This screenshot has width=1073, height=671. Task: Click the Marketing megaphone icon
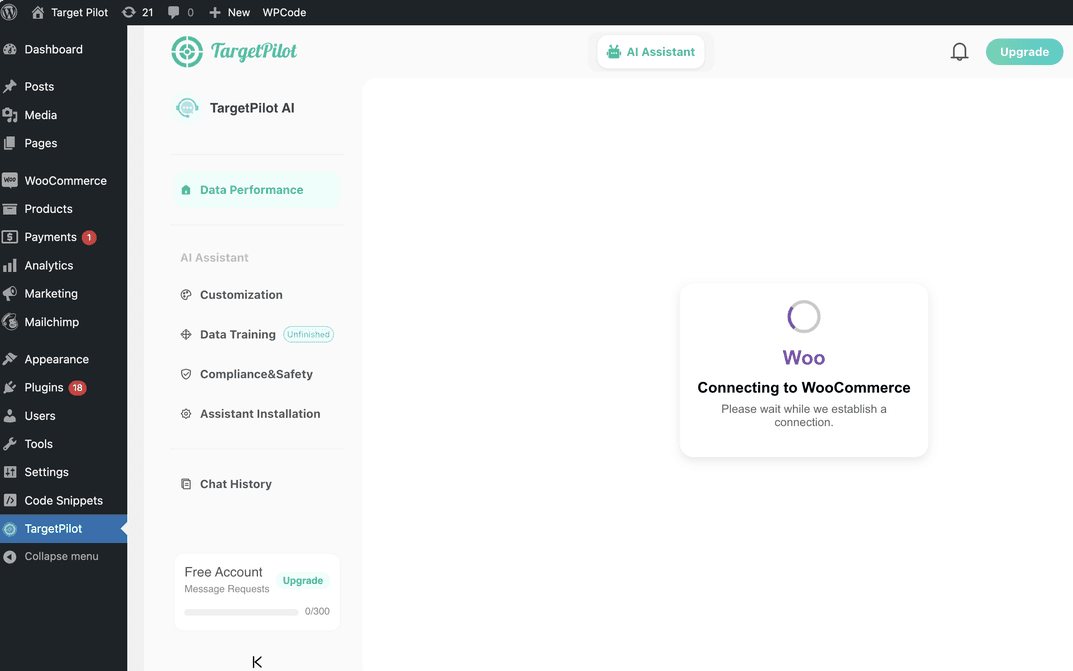coord(10,293)
